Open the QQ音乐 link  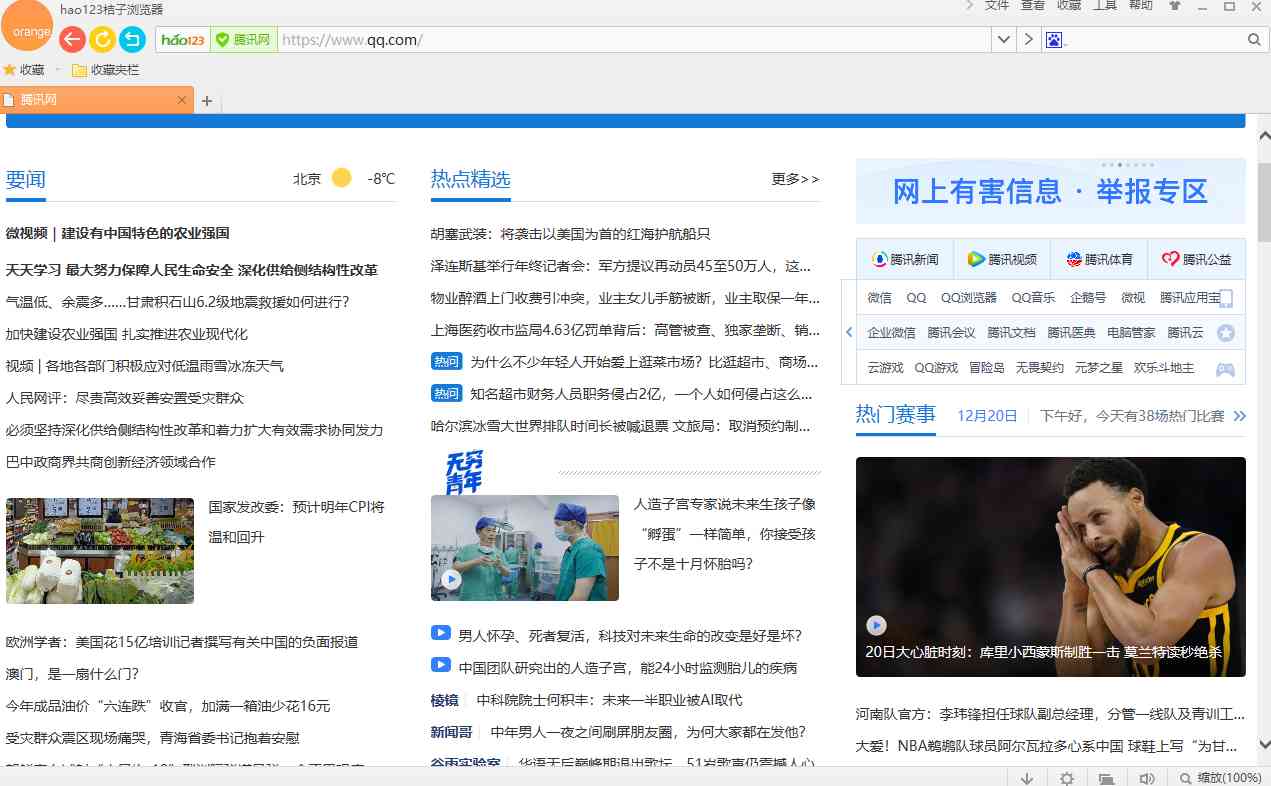point(1033,298)
